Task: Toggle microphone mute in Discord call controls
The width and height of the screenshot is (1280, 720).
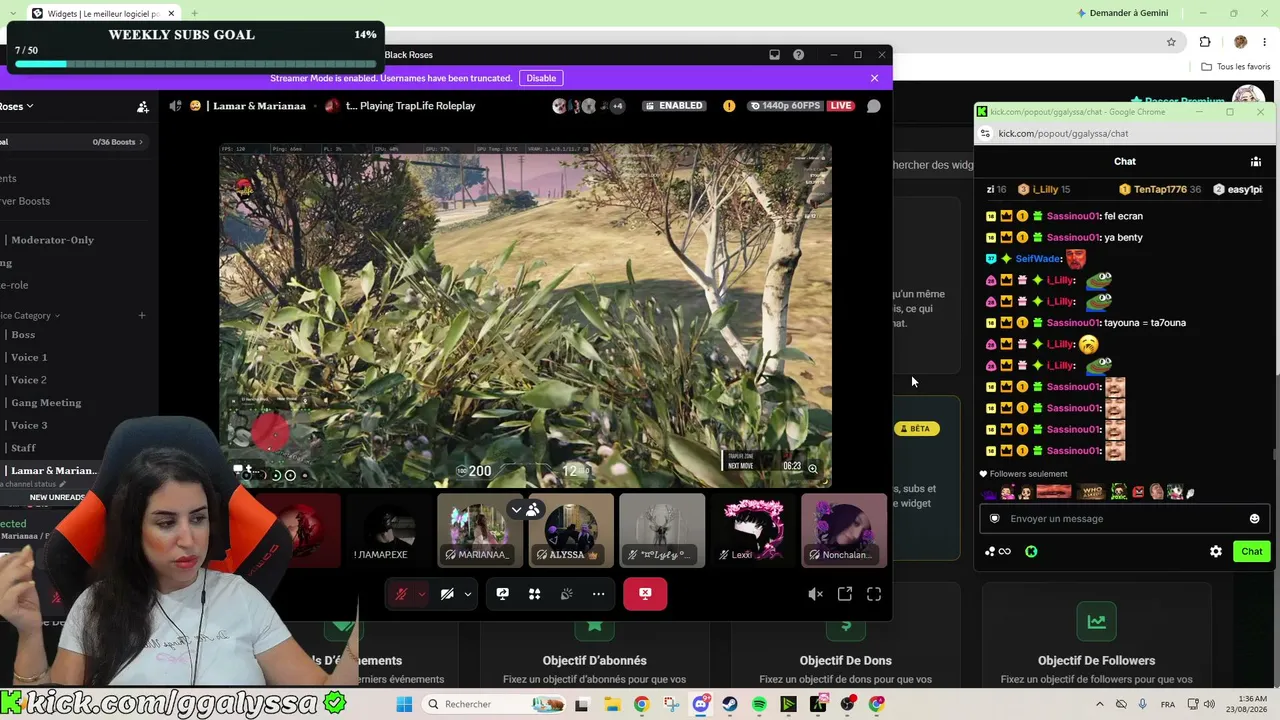Action: (x=401, y=594)
